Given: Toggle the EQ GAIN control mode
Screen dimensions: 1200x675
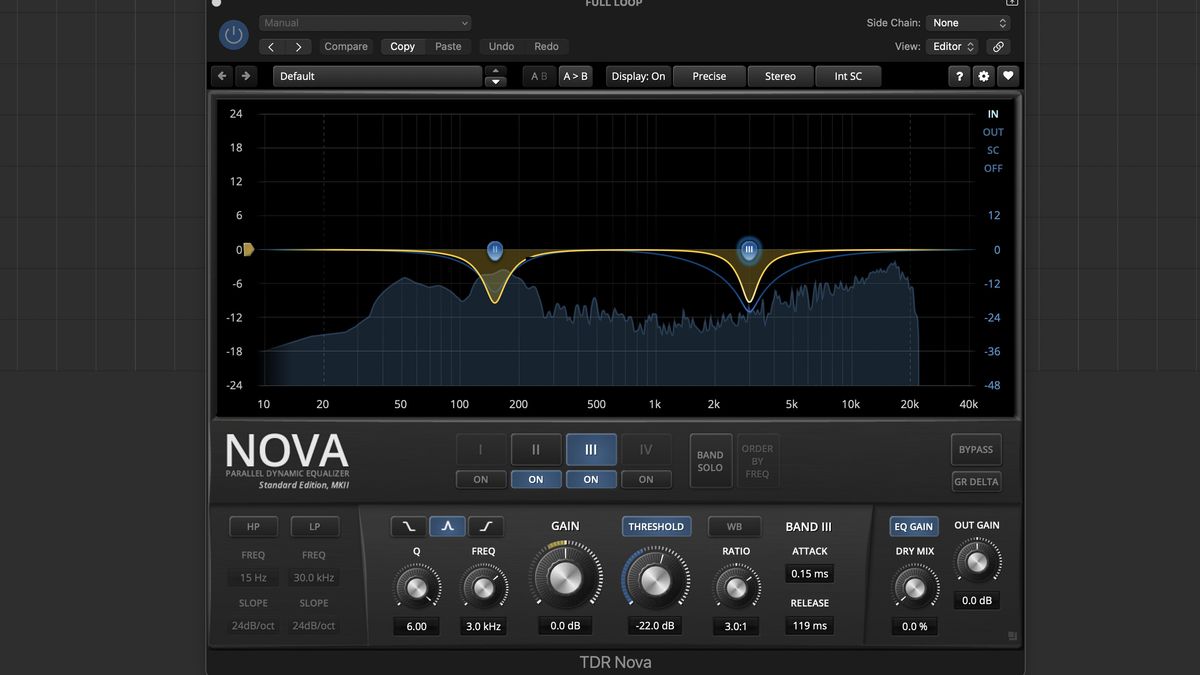Looking at the screenshot, I should coord(913,525).
